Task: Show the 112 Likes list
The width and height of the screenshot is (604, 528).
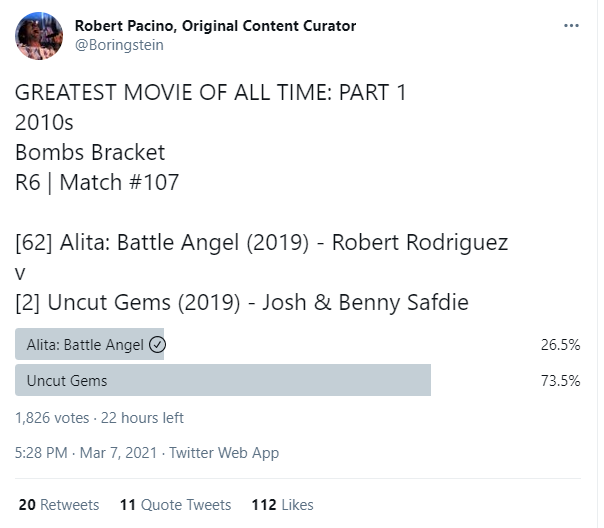Action: (x=282, y=505)
